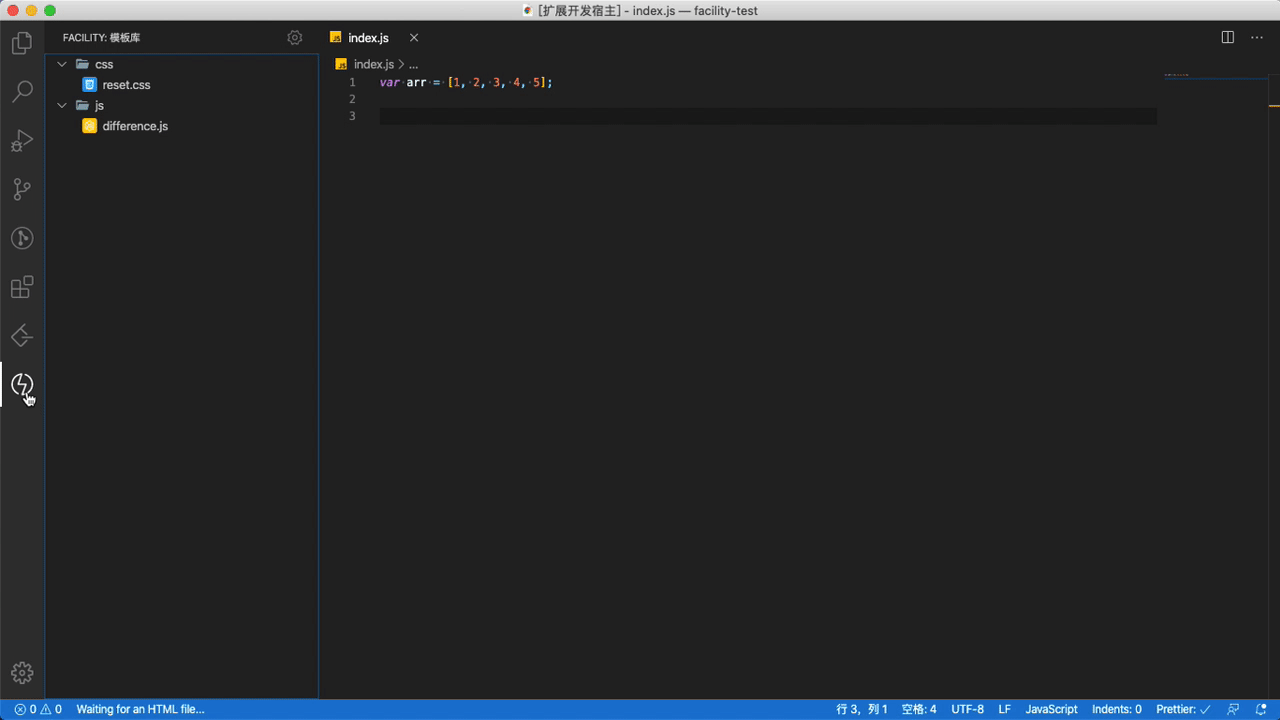1280x720 pixels.
Task: Place cursor in the "var arr" code line
Action: (x=466, y=82)
